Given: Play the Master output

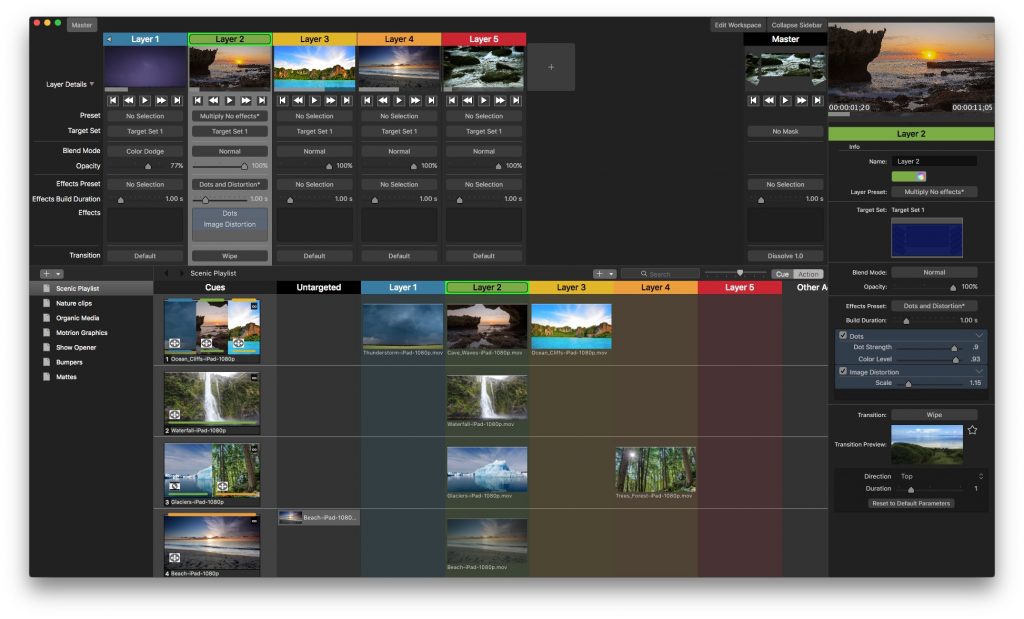Looking at the screenshot, I should click(786, 101).
